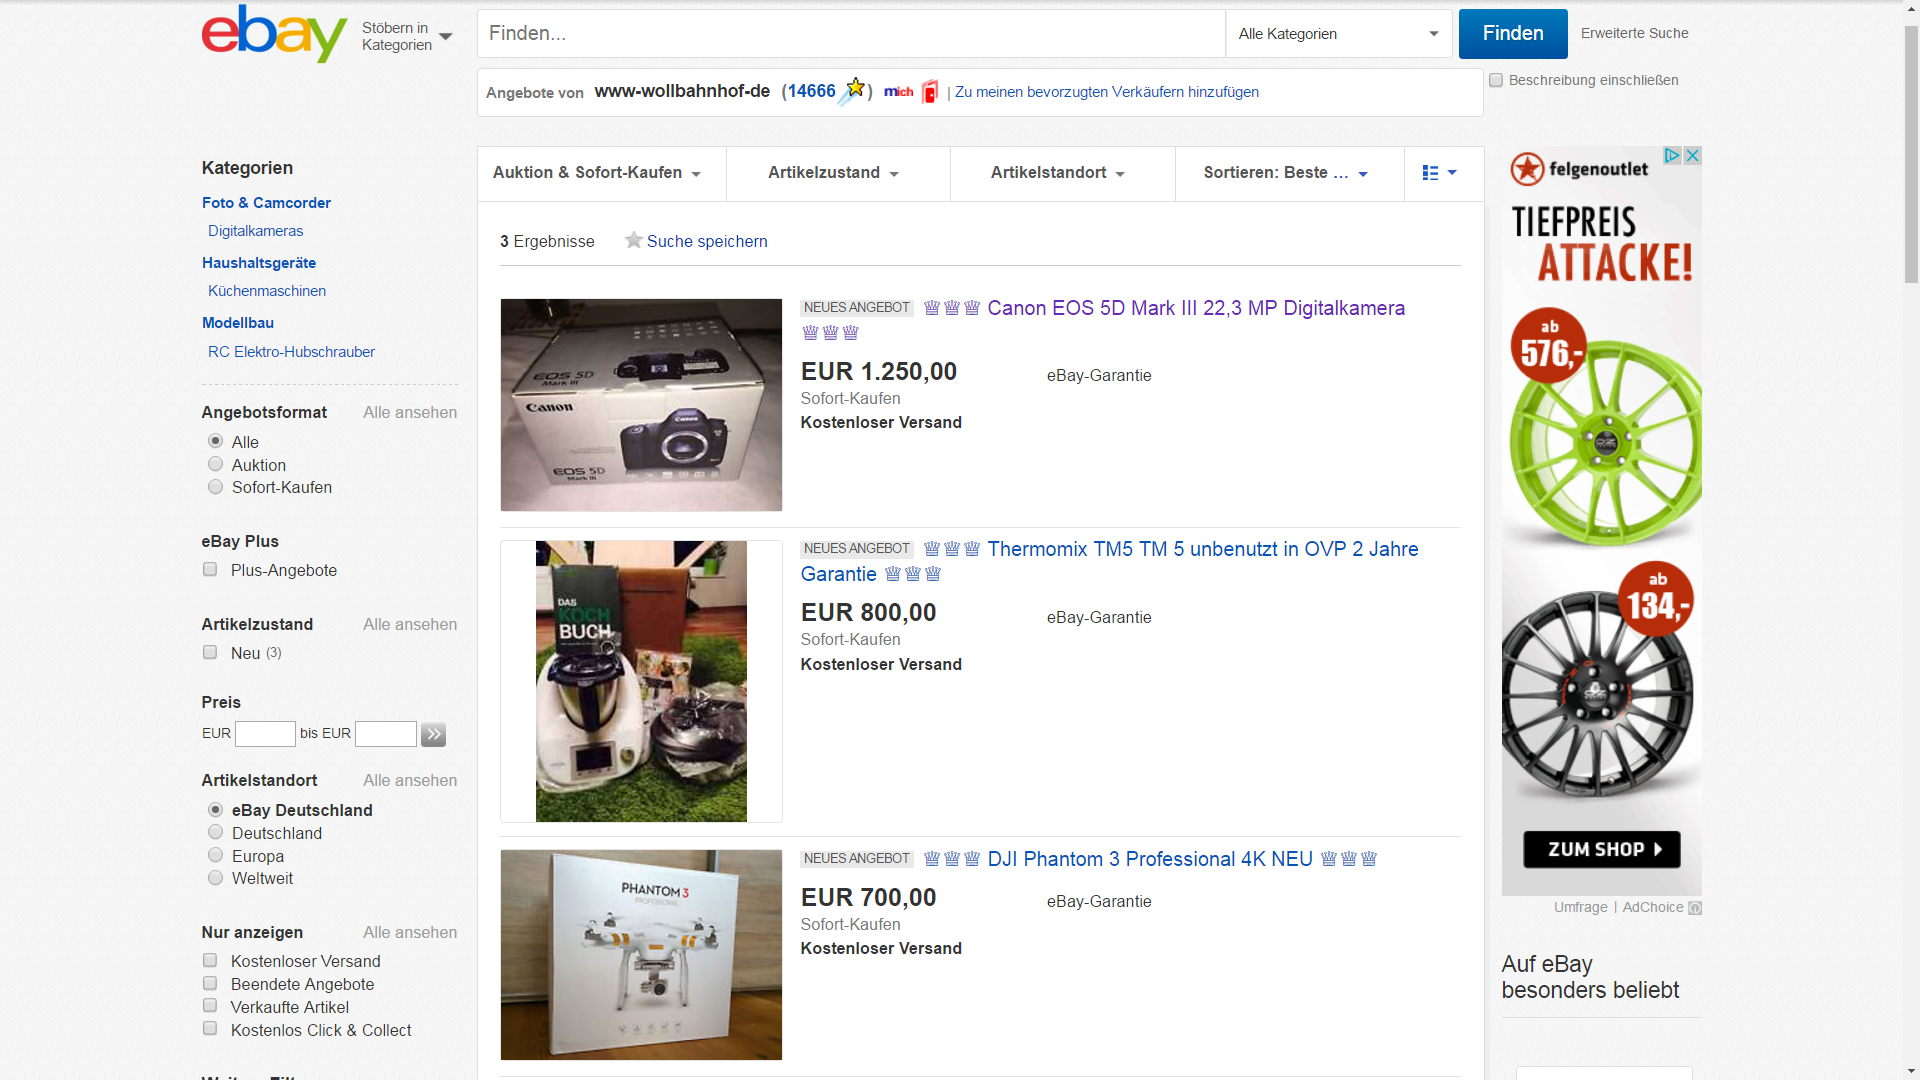Click Alle ansehen next to Artikelstandort
Image resolution: width=1920 pixels, height=1080 pixels.
point(410,780)
